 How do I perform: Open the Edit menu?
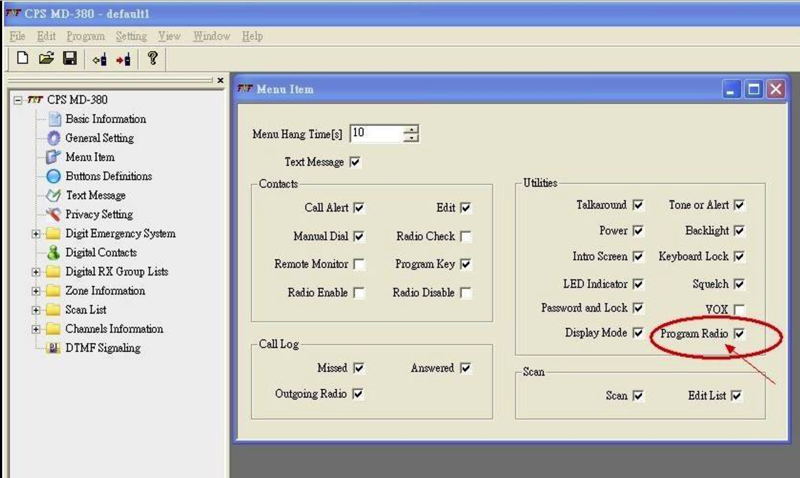coord(46,36)
